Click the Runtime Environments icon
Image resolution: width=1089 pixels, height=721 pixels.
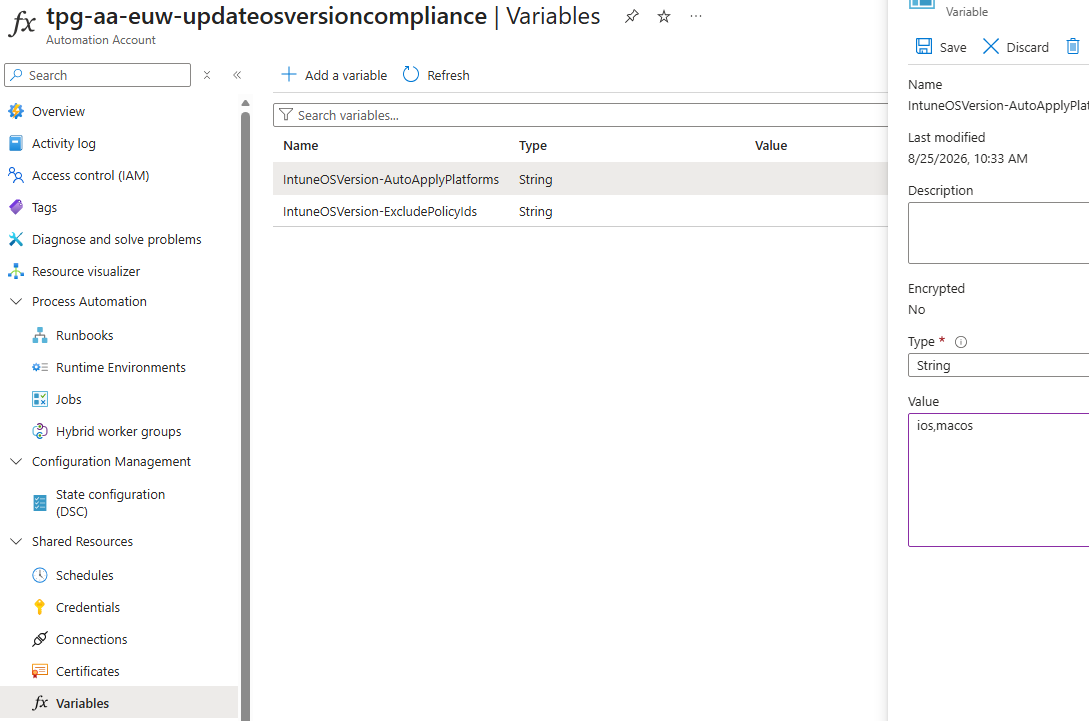40,367
